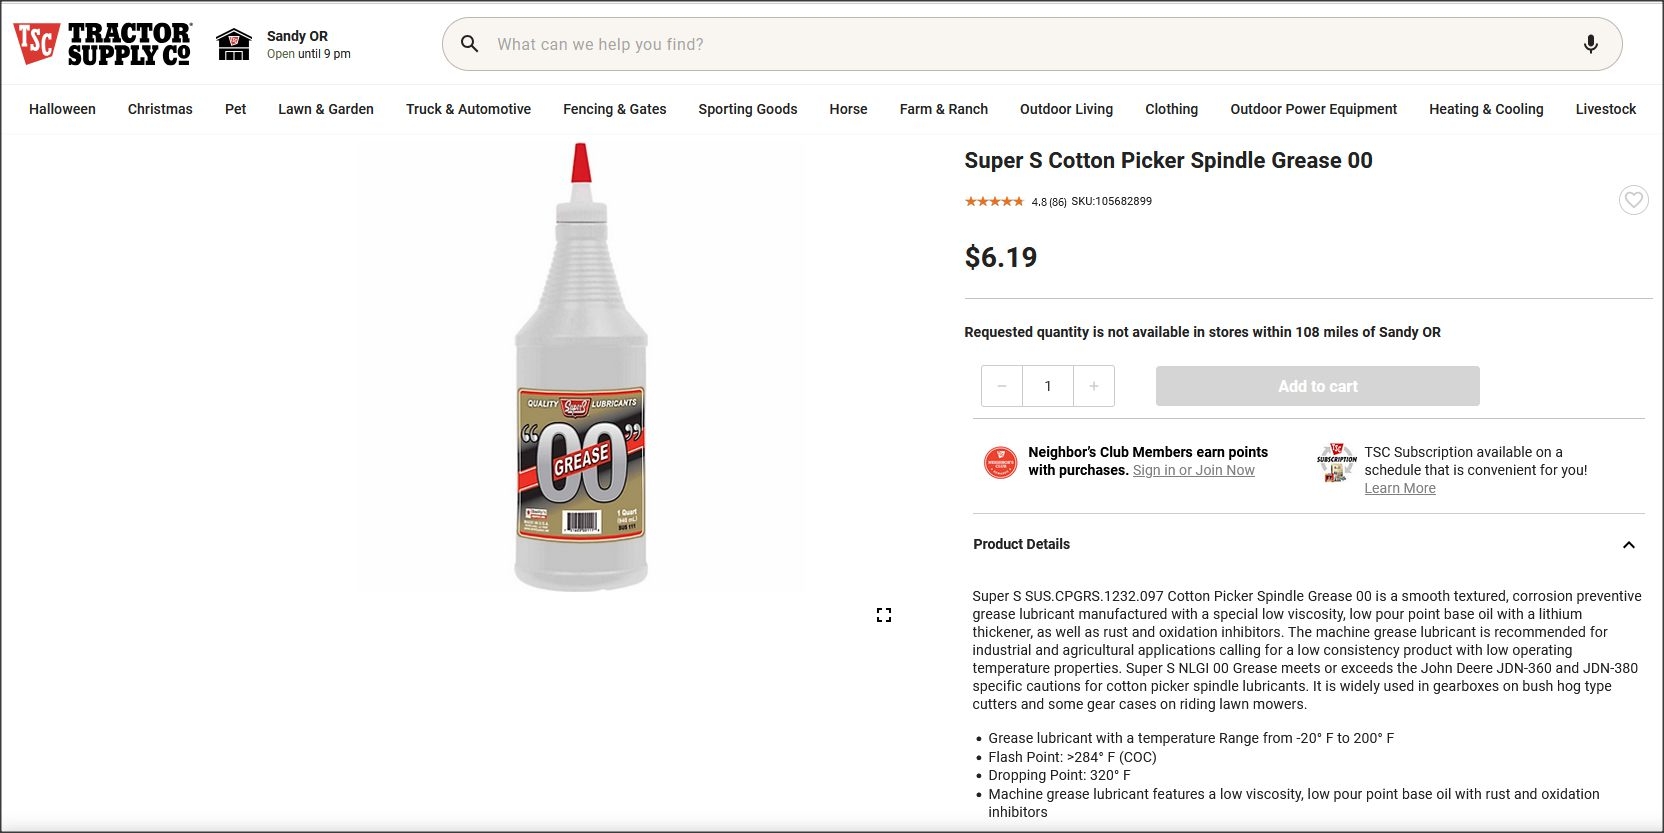Image resolution: width=1664 pixels, height=833 pixels.
Task: Open the Outdoor Power Equipment menu
Action: [1313, 109]
